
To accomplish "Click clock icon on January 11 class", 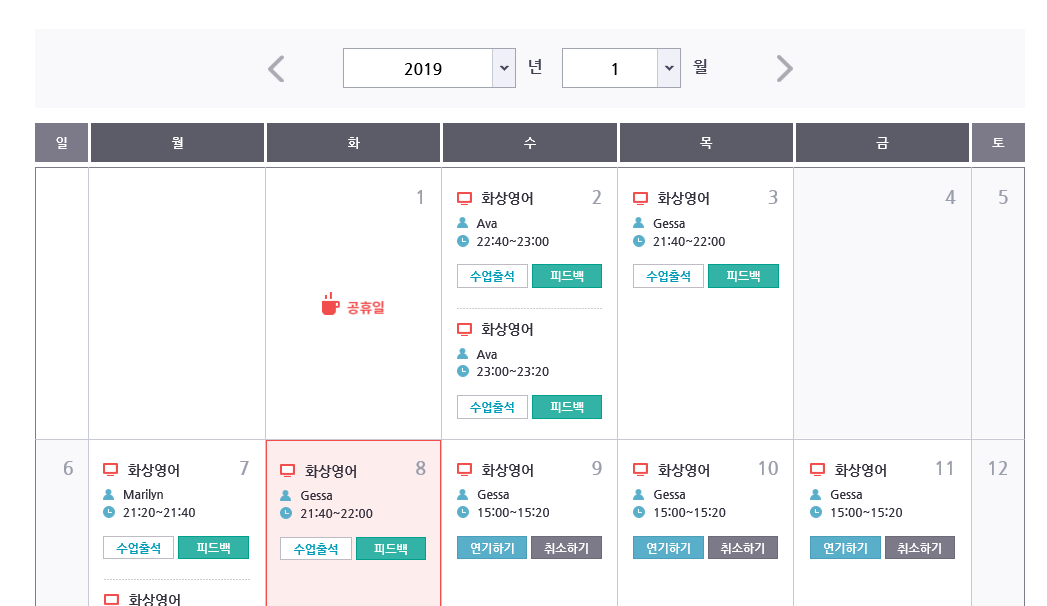I will [816, 512].
